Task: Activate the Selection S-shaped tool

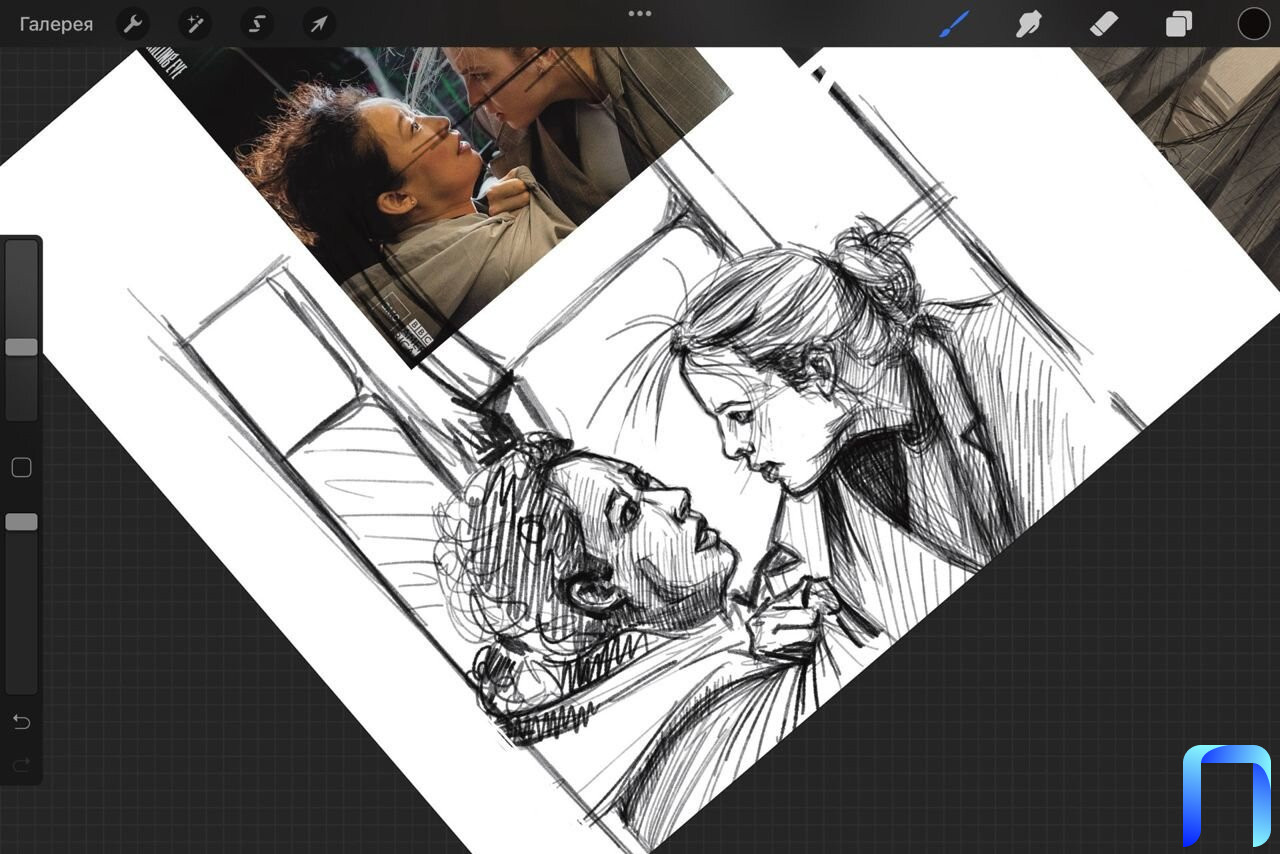Action: point(257,24)
